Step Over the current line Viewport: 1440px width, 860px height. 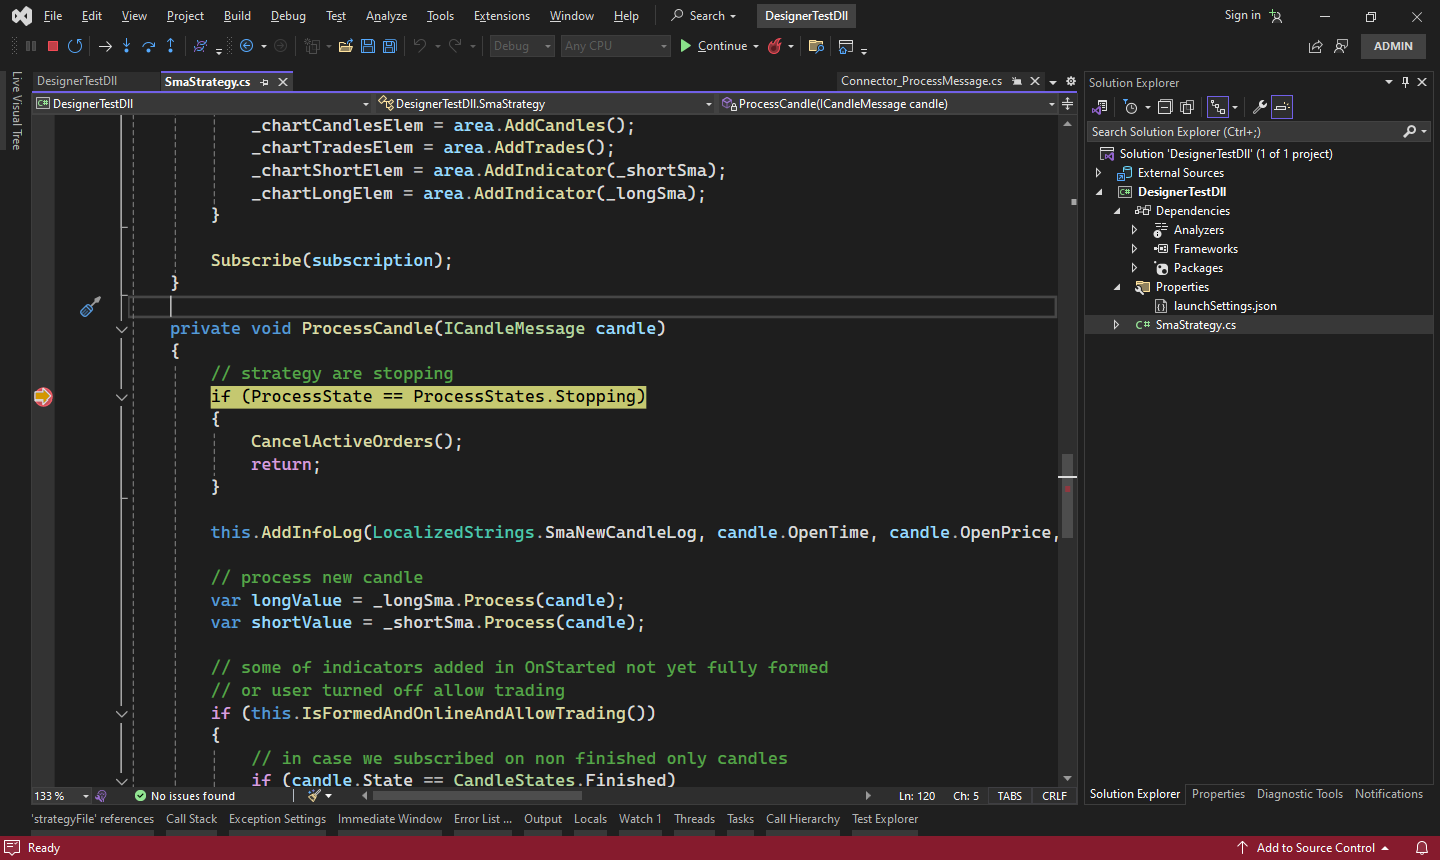click(149, 46)
